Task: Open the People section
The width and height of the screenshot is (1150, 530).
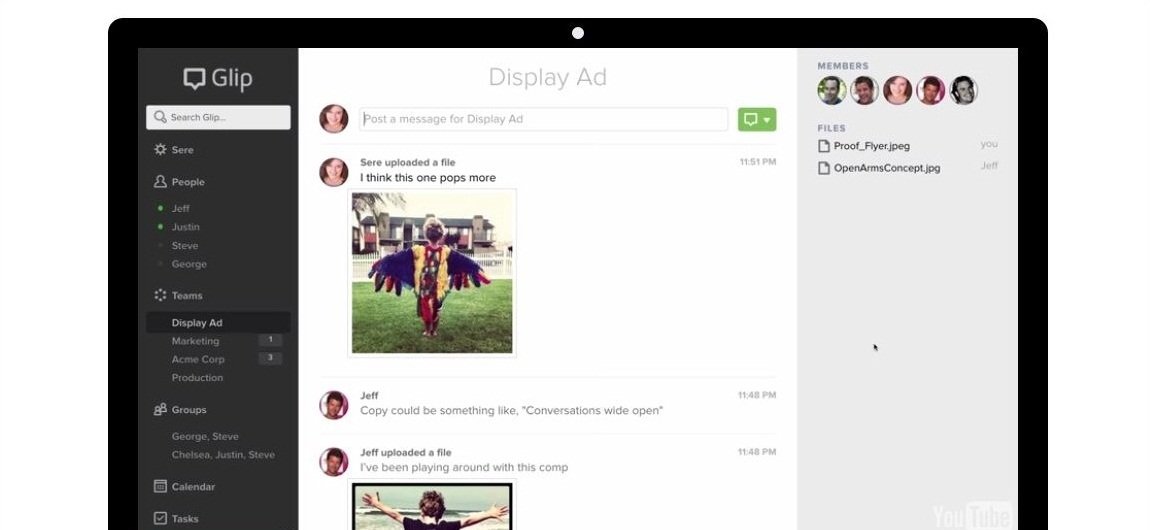Action: [x=188, y=182]
